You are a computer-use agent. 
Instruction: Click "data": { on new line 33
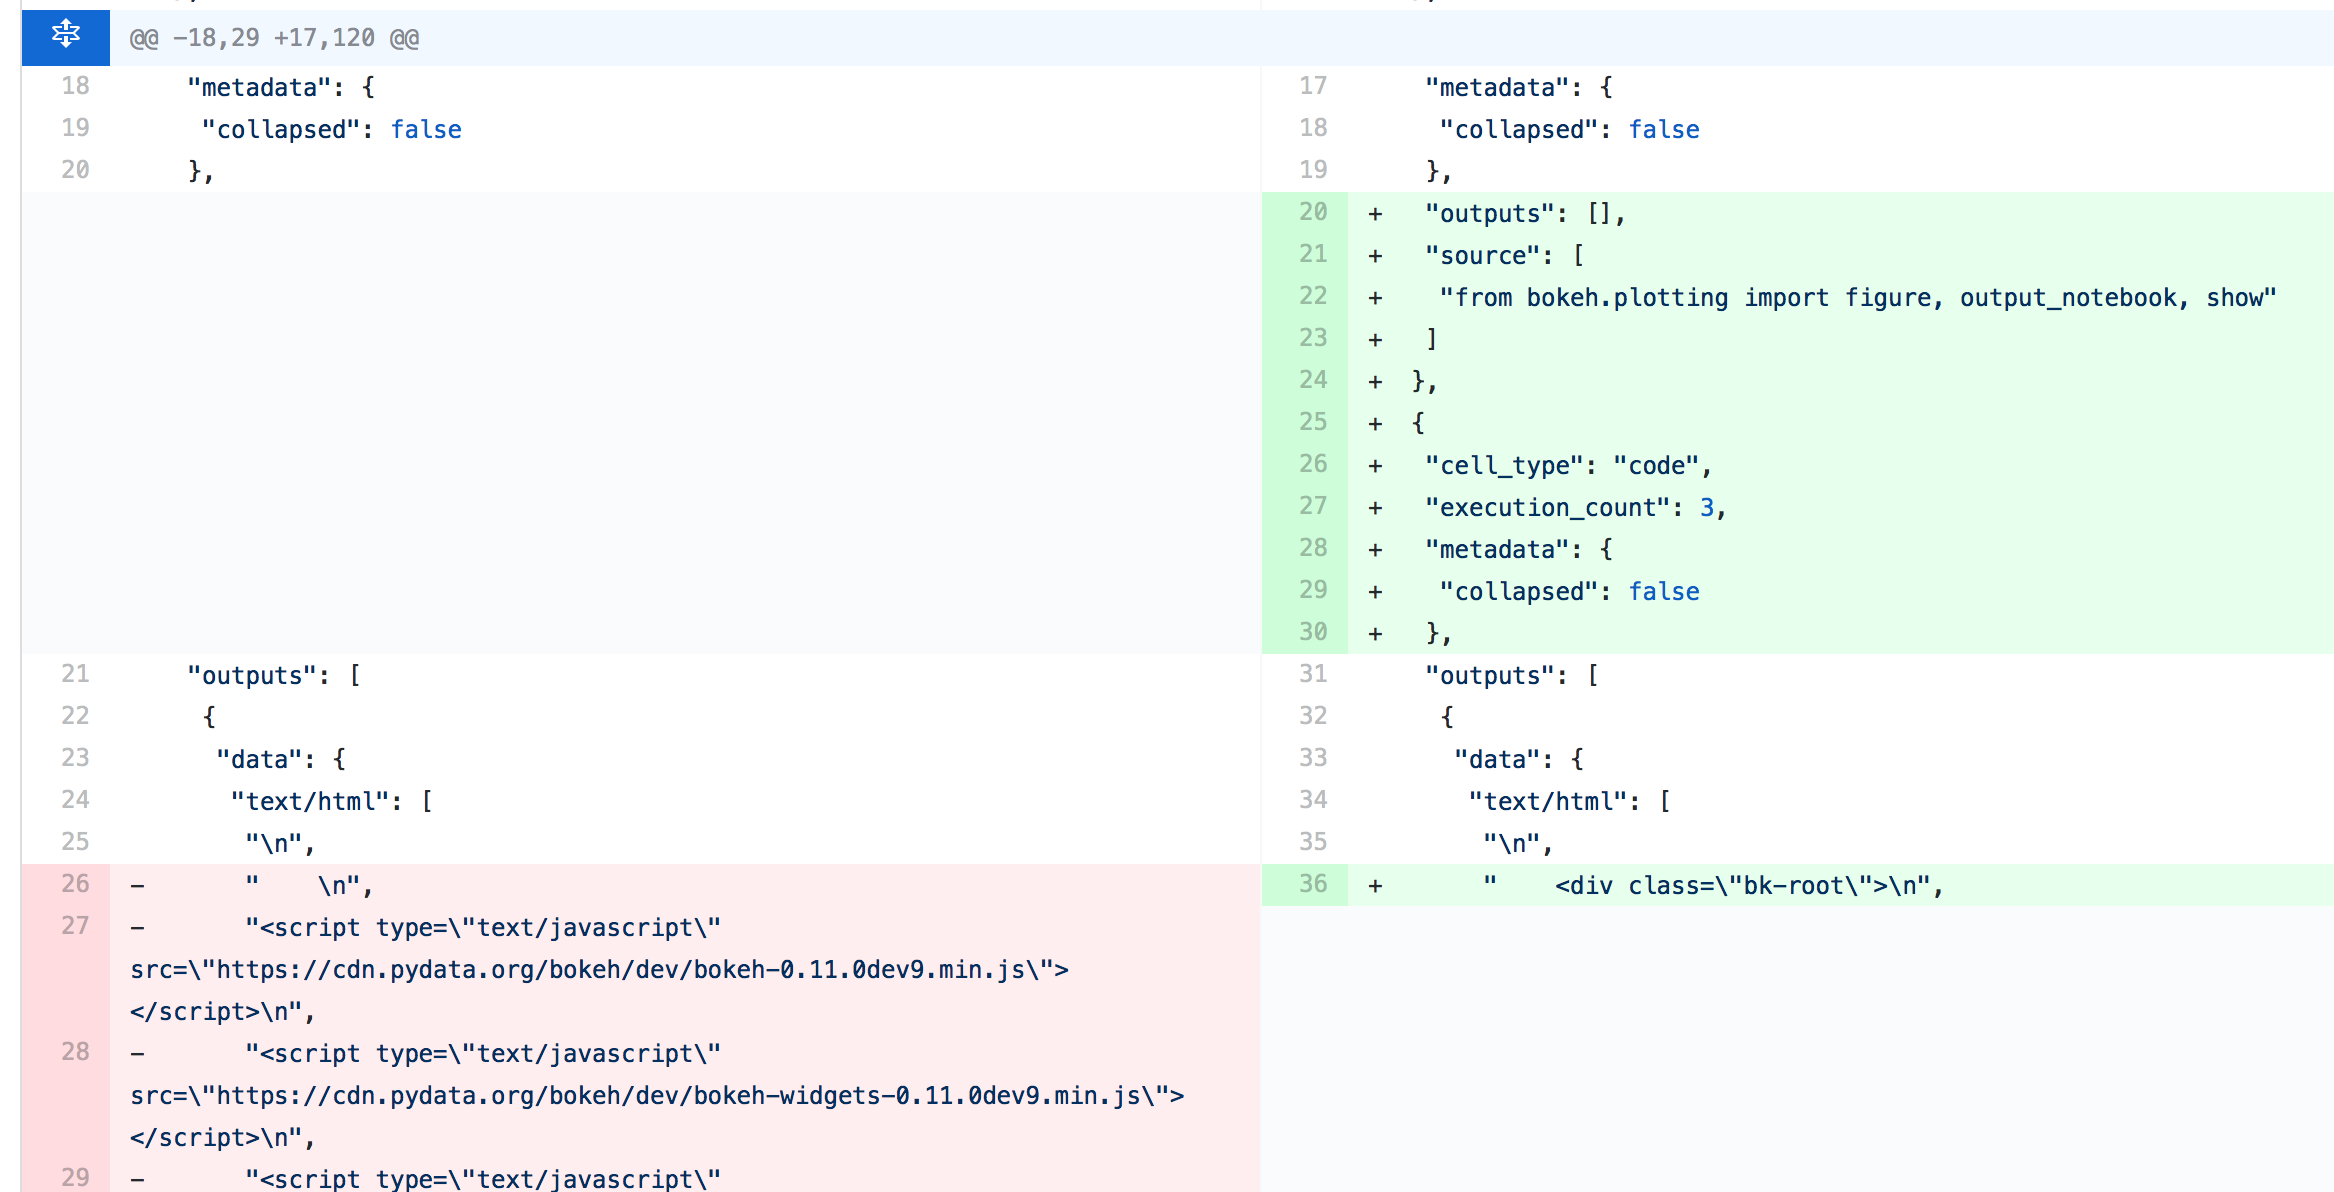point(1518,760)
